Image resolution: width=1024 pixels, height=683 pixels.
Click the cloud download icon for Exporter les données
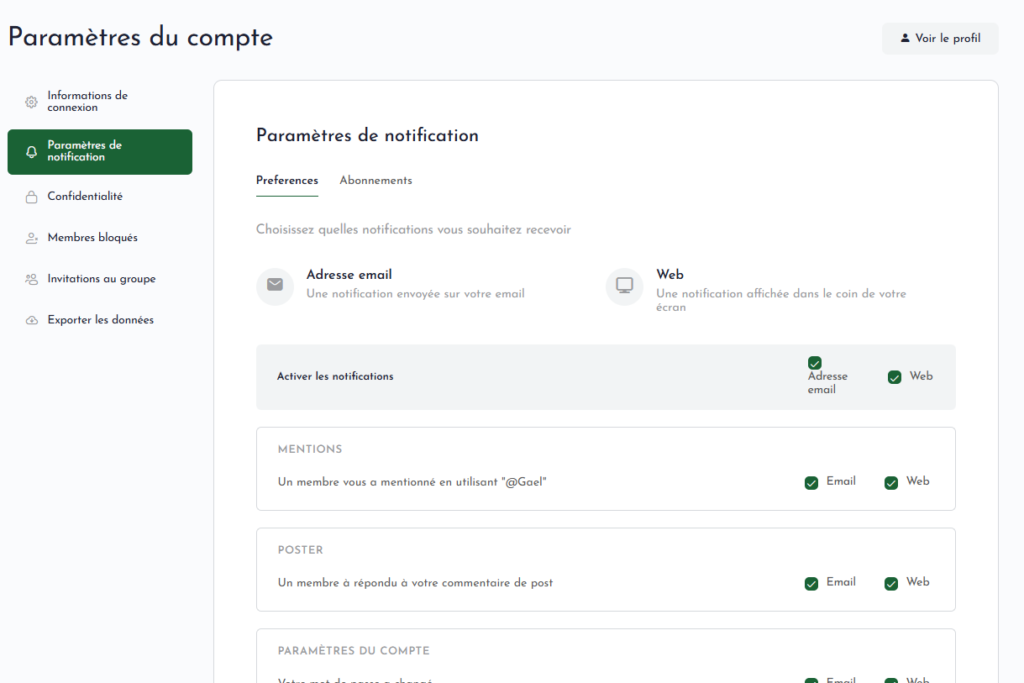(31, 320)
